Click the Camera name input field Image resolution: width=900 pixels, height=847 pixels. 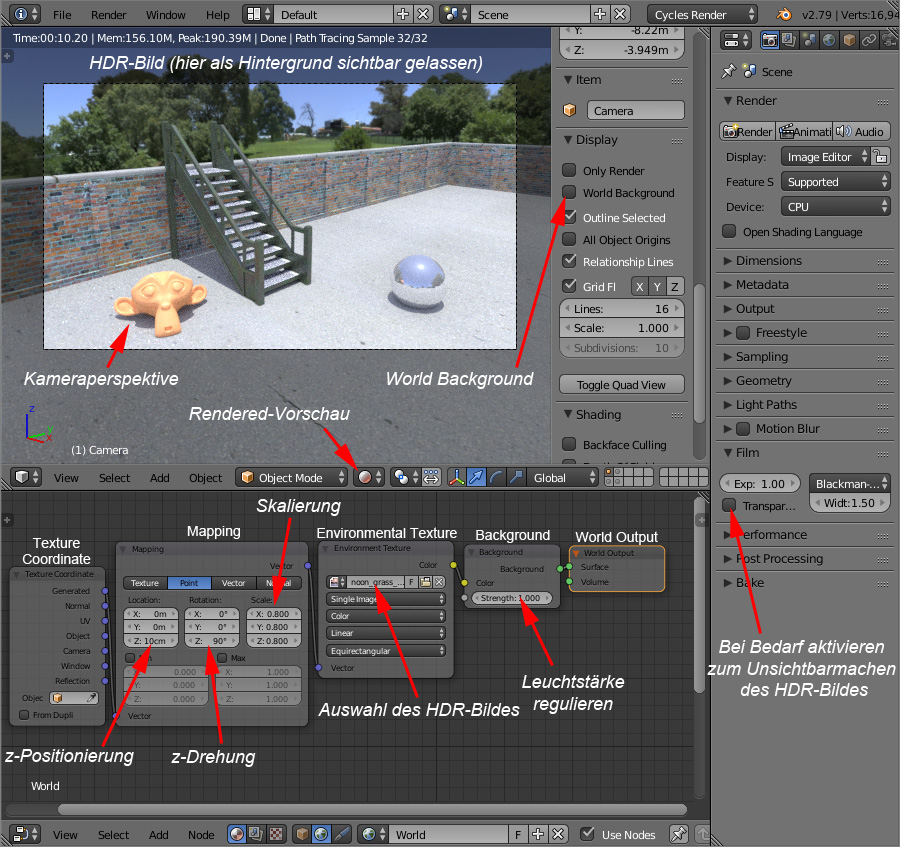pyautogui.click(x=637, y=110)
